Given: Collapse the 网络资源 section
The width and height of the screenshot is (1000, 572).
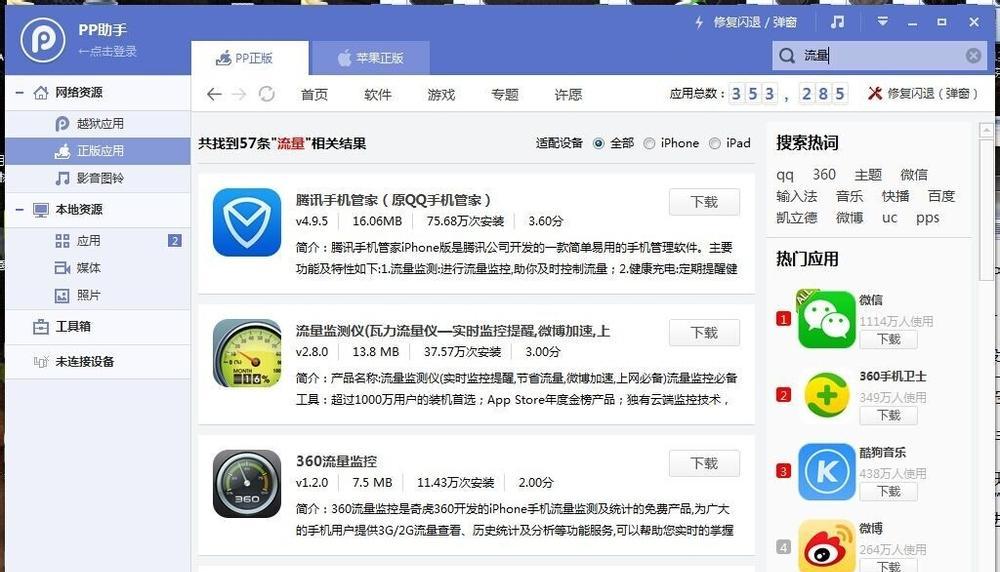Looking at the screenshot, I should [x=20, y=92].
